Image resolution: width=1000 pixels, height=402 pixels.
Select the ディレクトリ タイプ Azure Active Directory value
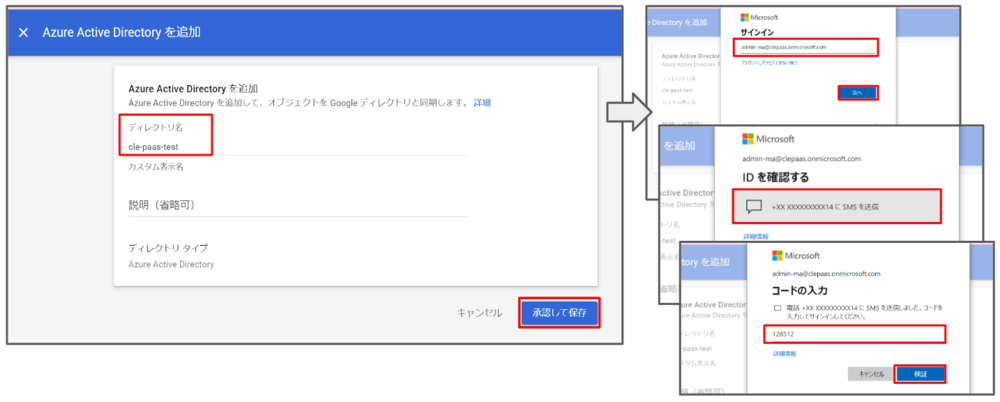(171, 264)
